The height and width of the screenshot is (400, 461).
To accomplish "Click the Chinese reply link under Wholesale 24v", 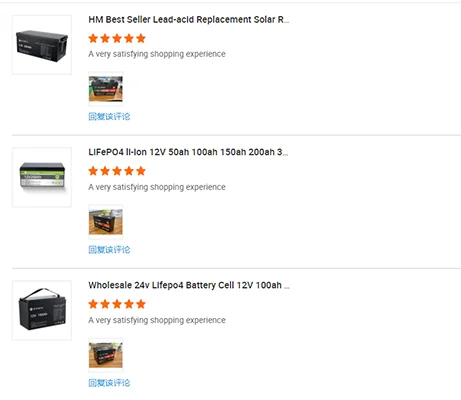I will (109, 383).
